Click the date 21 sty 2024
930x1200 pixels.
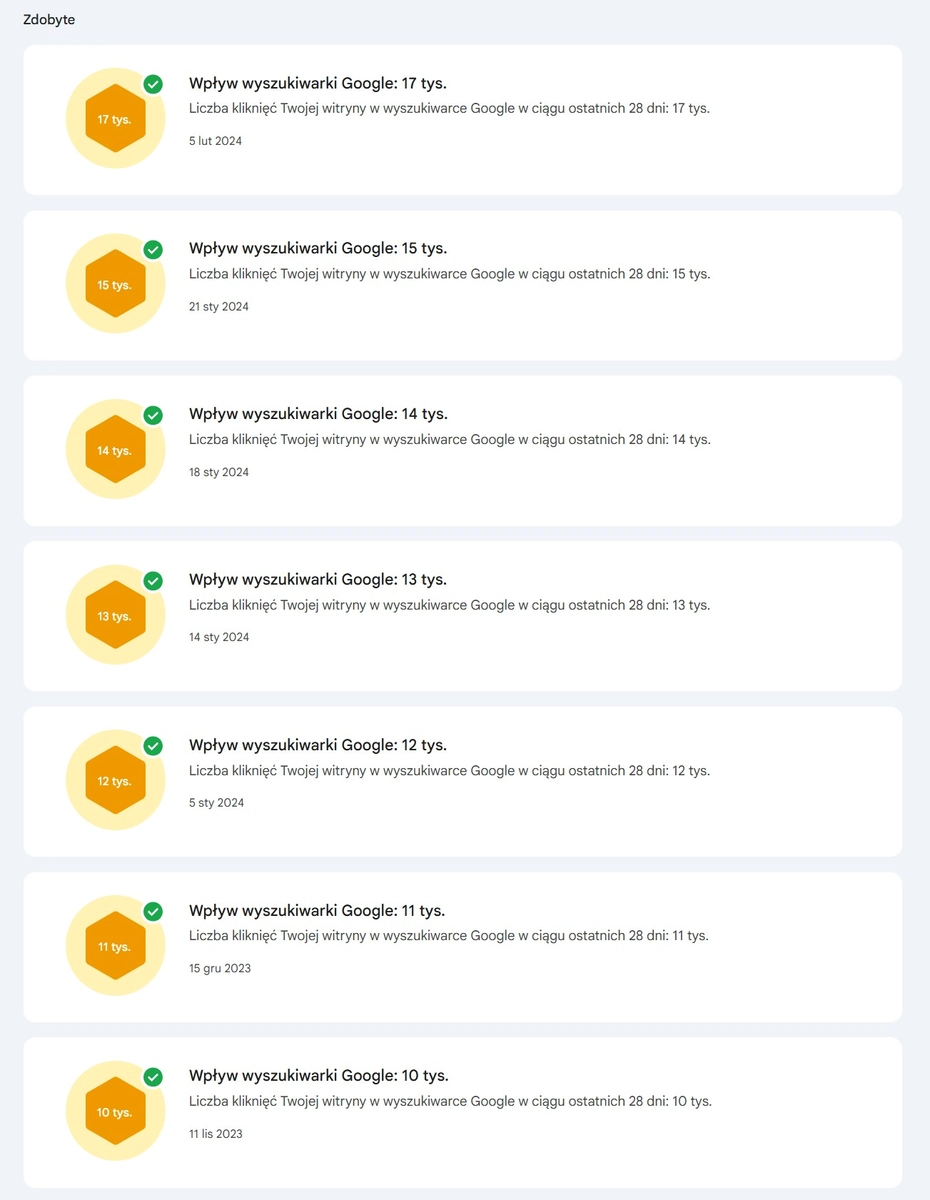click(219, 306)
